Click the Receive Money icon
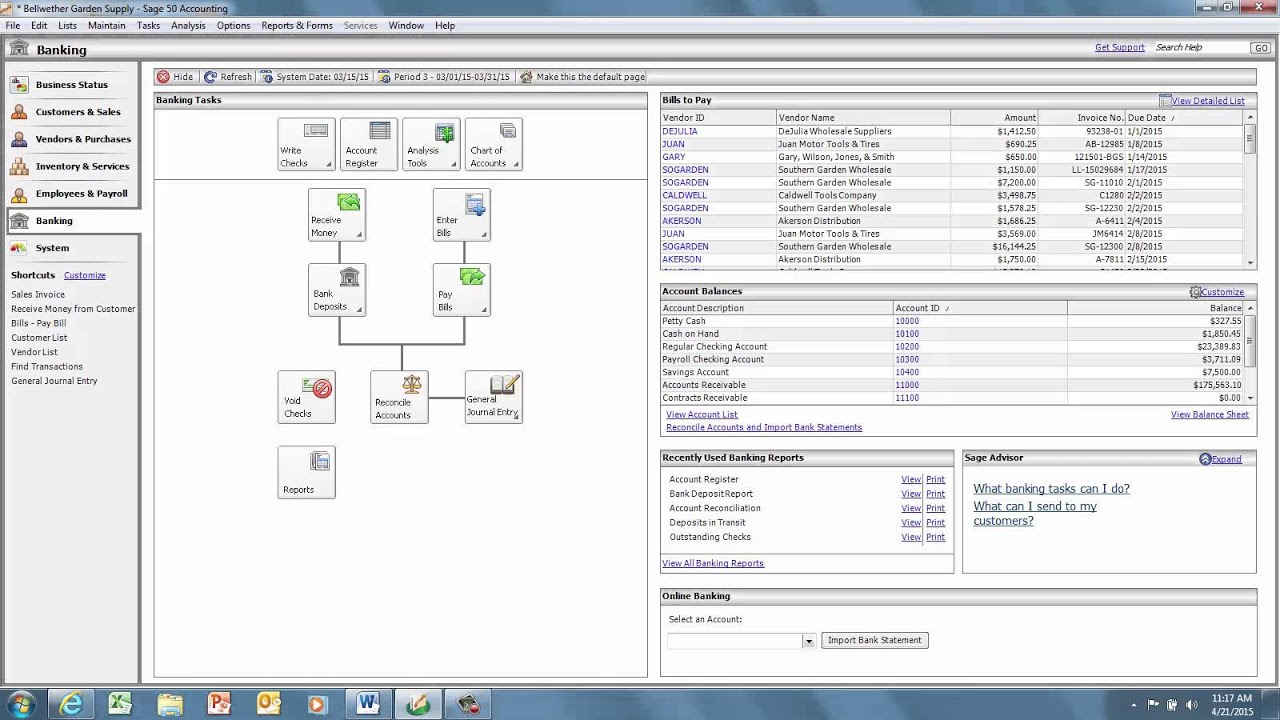This screenshot has width=1280, height=720. (x=337, y=214)
